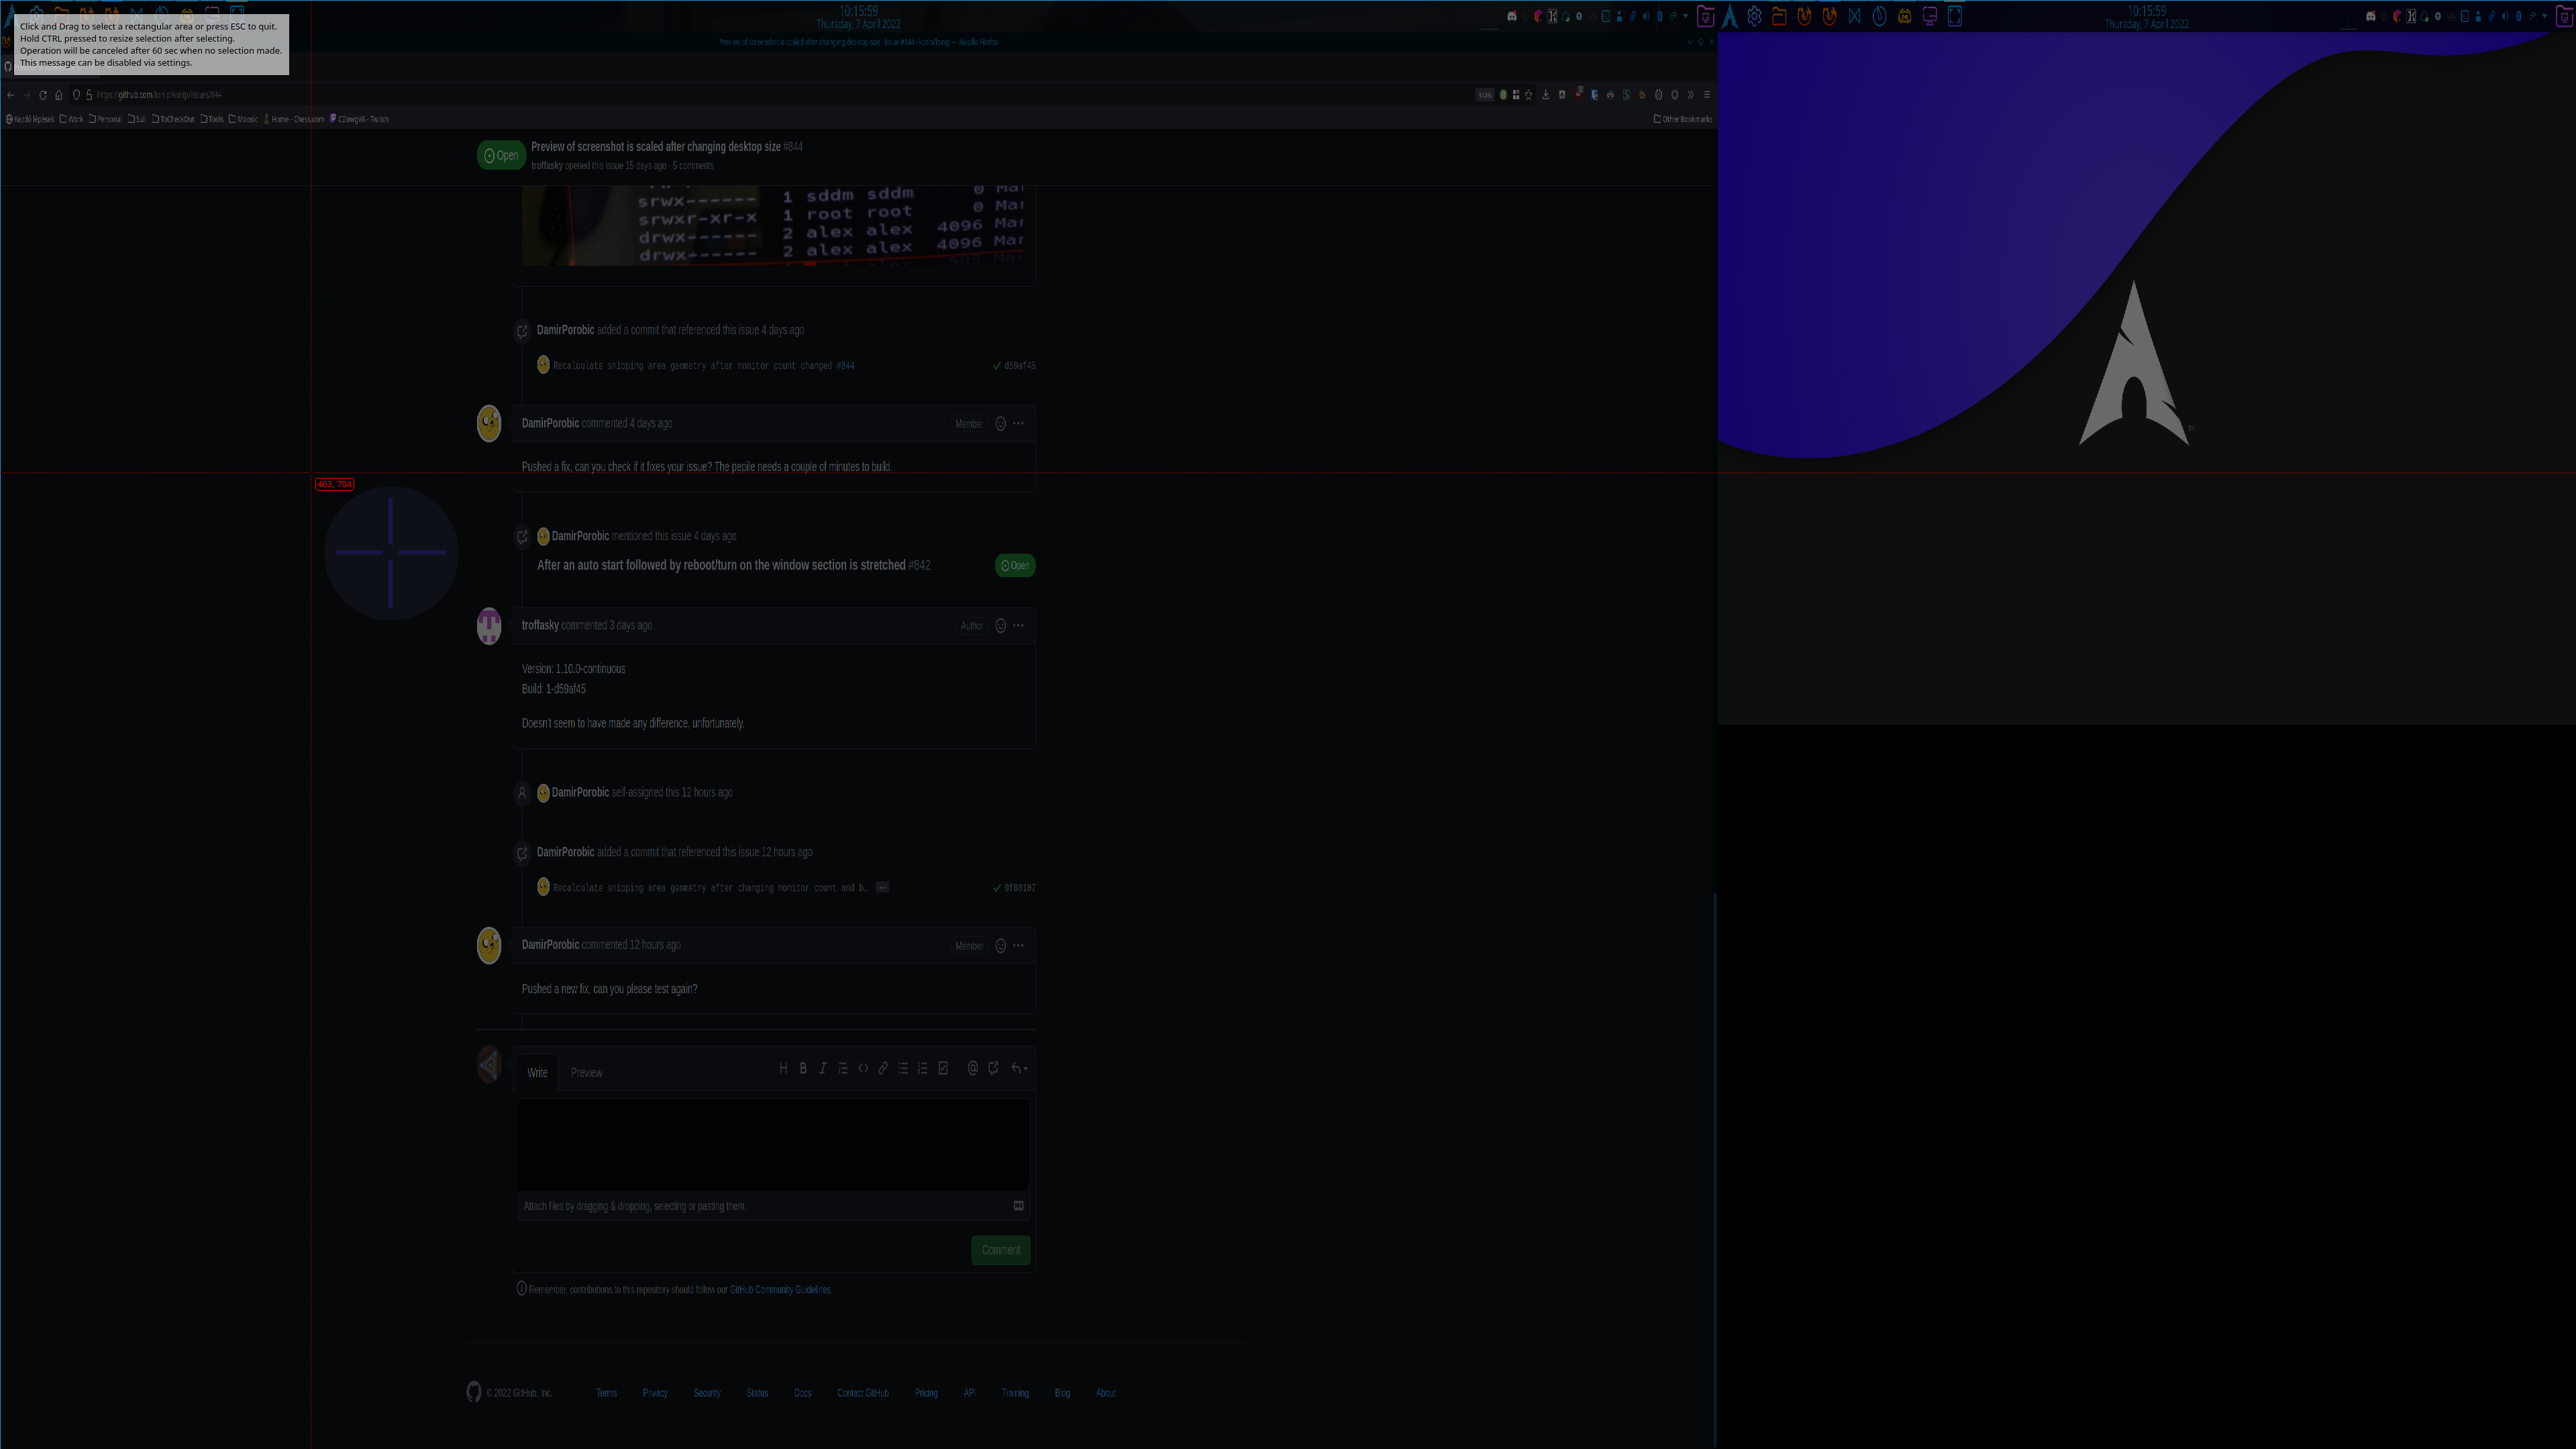Screen dimensions: 2576x1449
Task: Switch to the Preview tab
Action: pos(587,1072)
